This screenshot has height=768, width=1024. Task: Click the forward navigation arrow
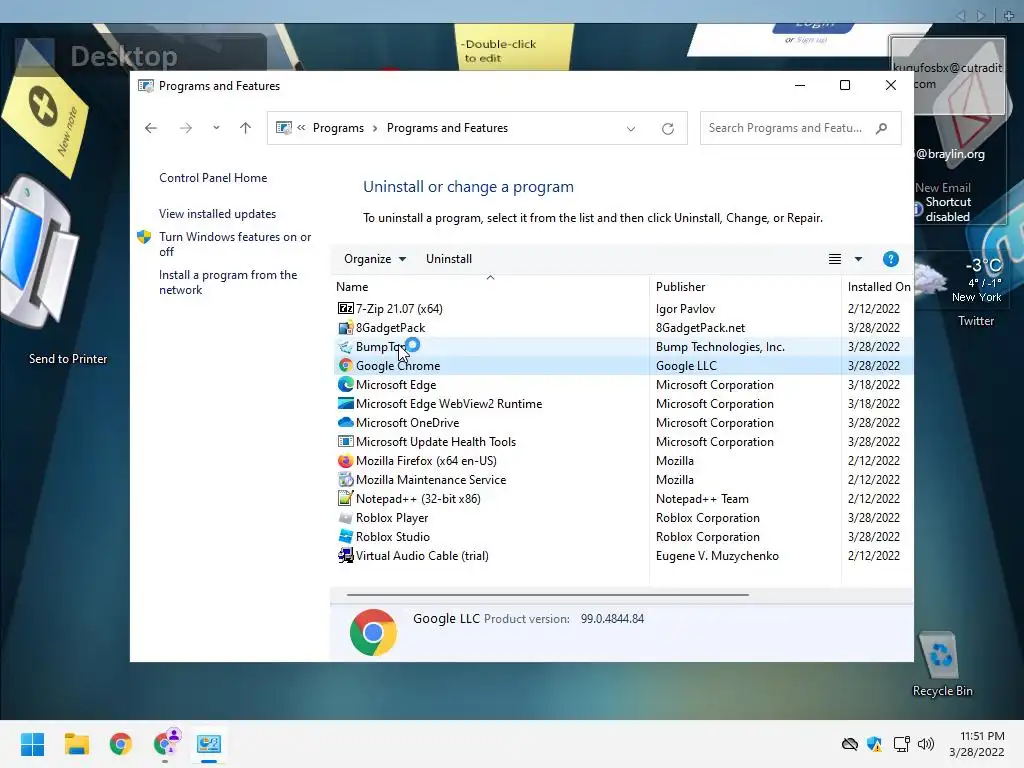[x=186, y=128]
